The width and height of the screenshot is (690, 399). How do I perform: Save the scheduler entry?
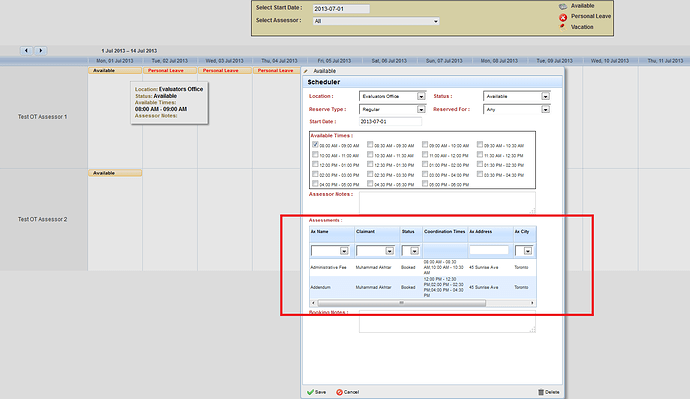tap(317, 392)
